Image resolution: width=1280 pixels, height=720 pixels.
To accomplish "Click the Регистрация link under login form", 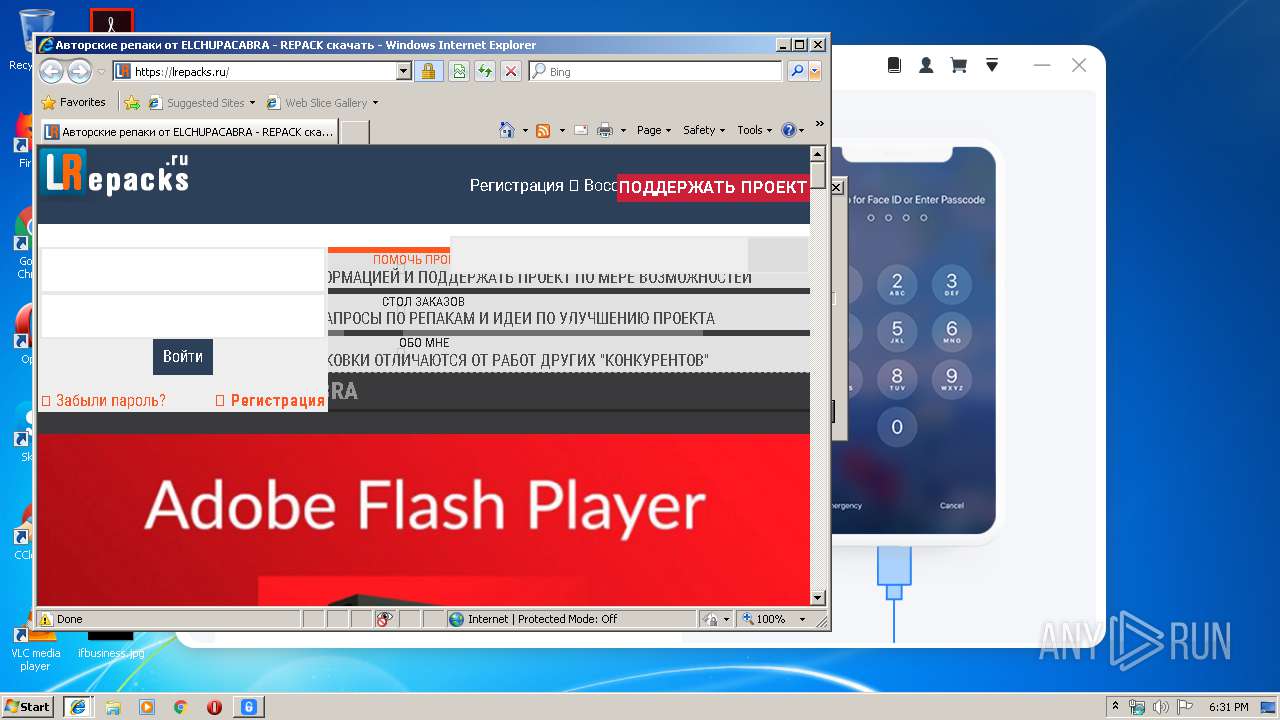I will pyautogui.click(x=277, y=401).
